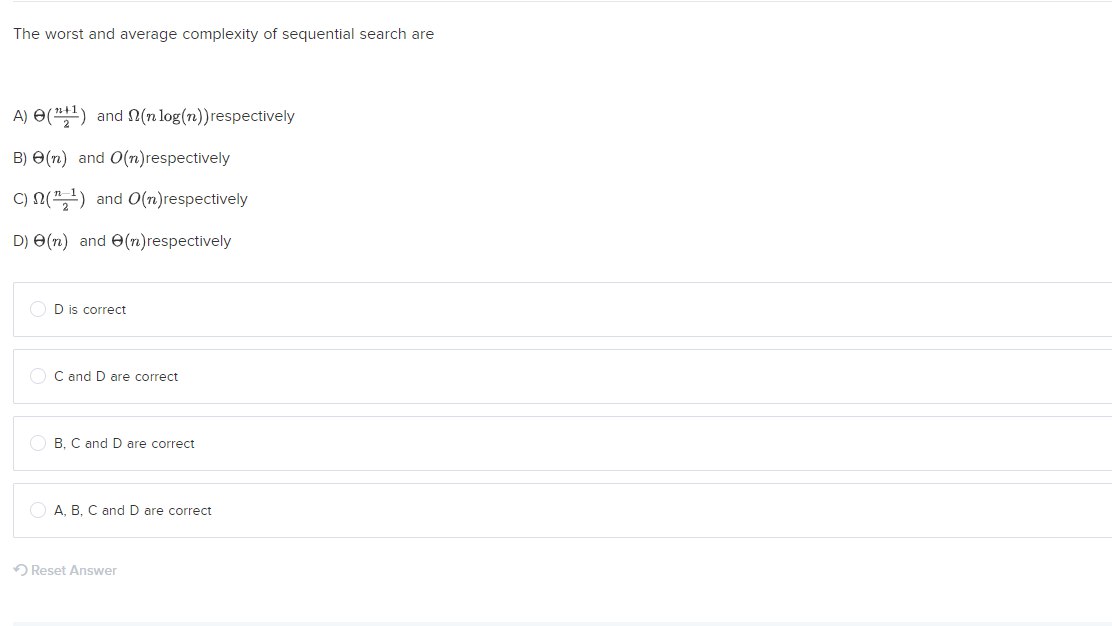This screenshot has height=626, width=1112.
Task: Click the 'D)' option letter label
Action: pyautogui.click(x=21, y=241)
